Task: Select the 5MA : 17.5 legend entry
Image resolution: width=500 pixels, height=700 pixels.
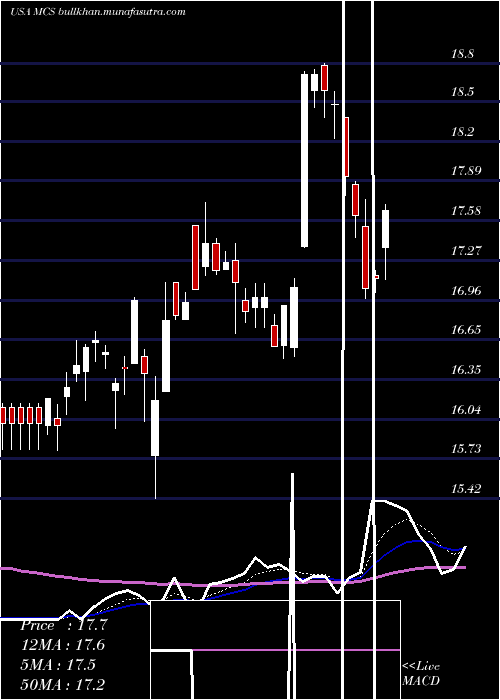Action: pos(58,664)
